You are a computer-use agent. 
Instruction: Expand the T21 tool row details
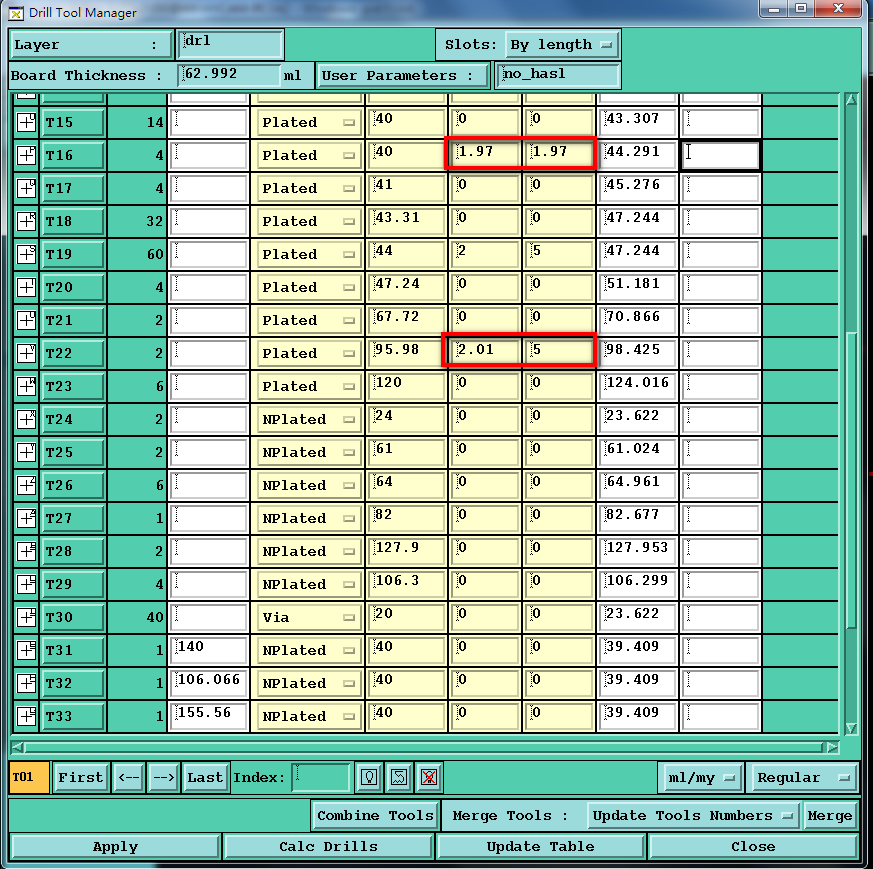26,320
